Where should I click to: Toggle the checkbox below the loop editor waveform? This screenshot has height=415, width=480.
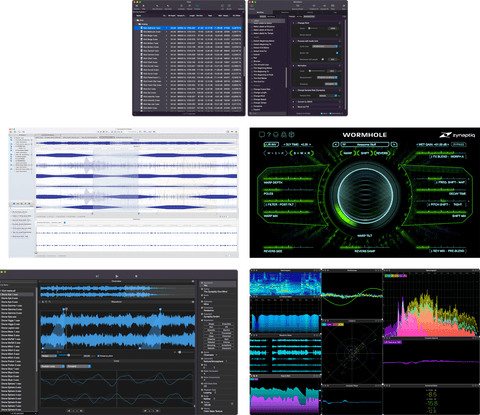tap(98, 356)
